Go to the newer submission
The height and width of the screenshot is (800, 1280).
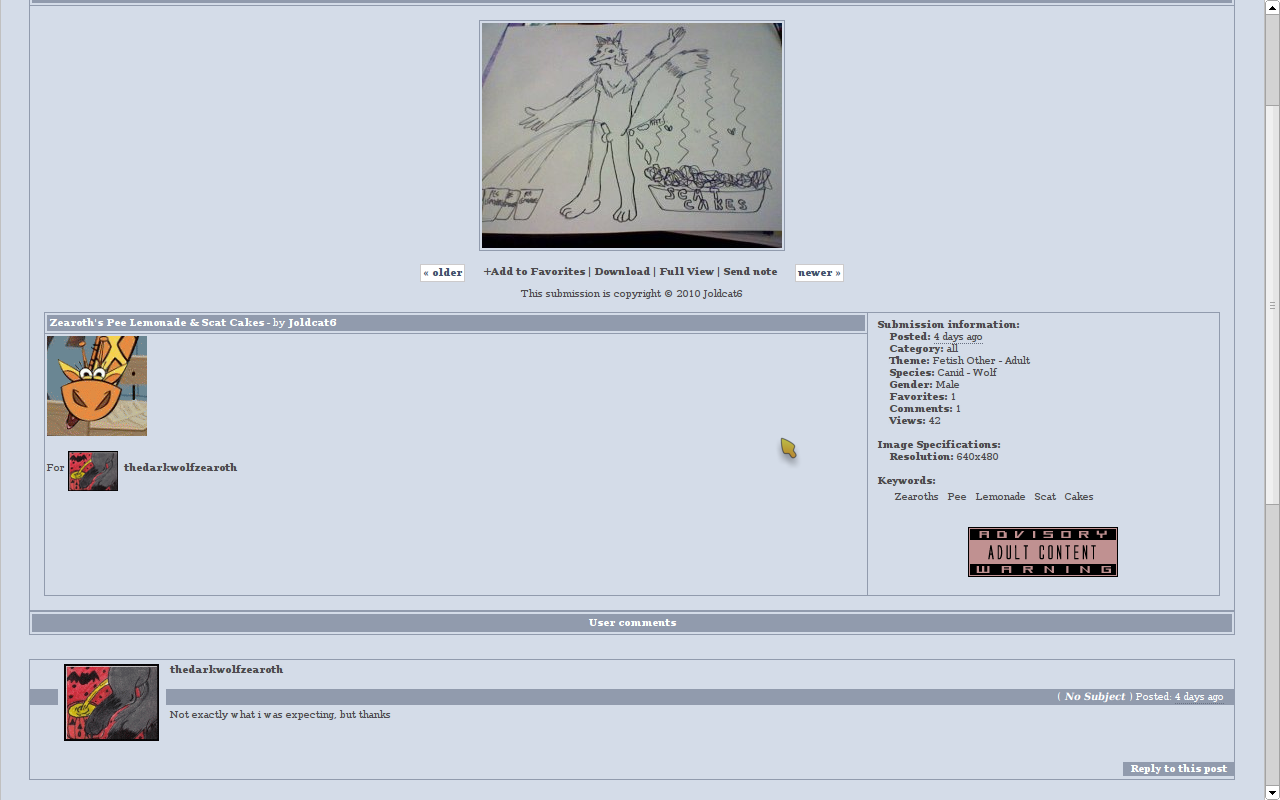819,273
